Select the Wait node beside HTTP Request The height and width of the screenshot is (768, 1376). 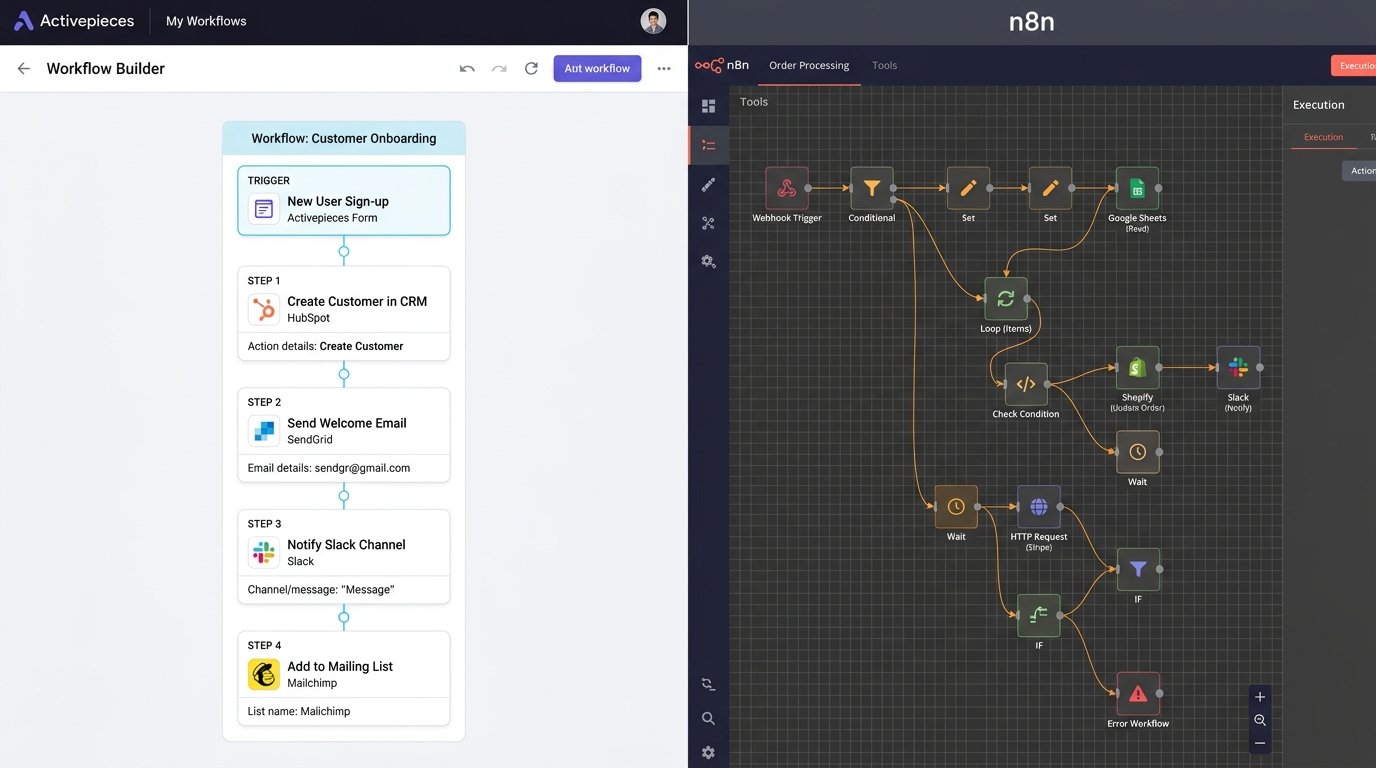coord(956,507)
